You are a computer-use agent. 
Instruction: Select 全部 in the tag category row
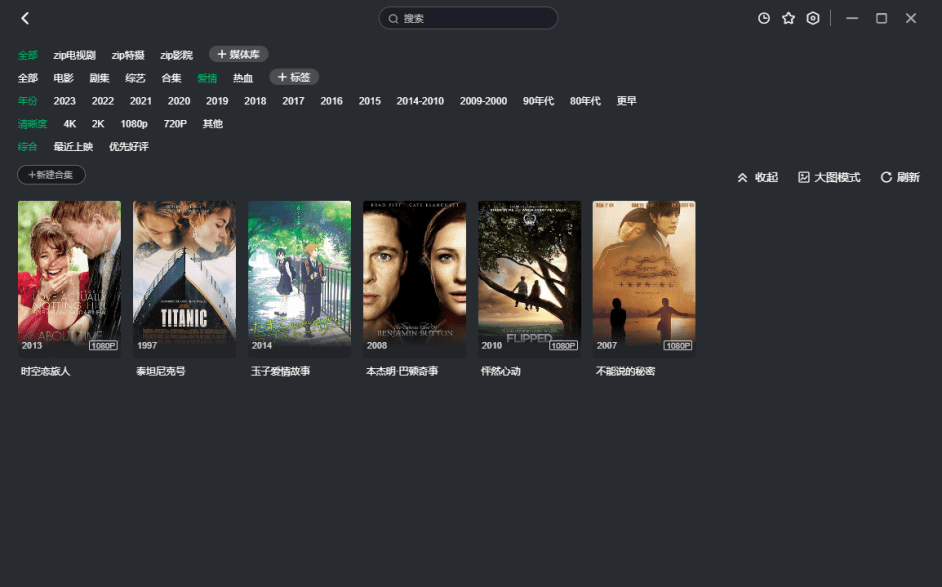click(x=28, y=78)
